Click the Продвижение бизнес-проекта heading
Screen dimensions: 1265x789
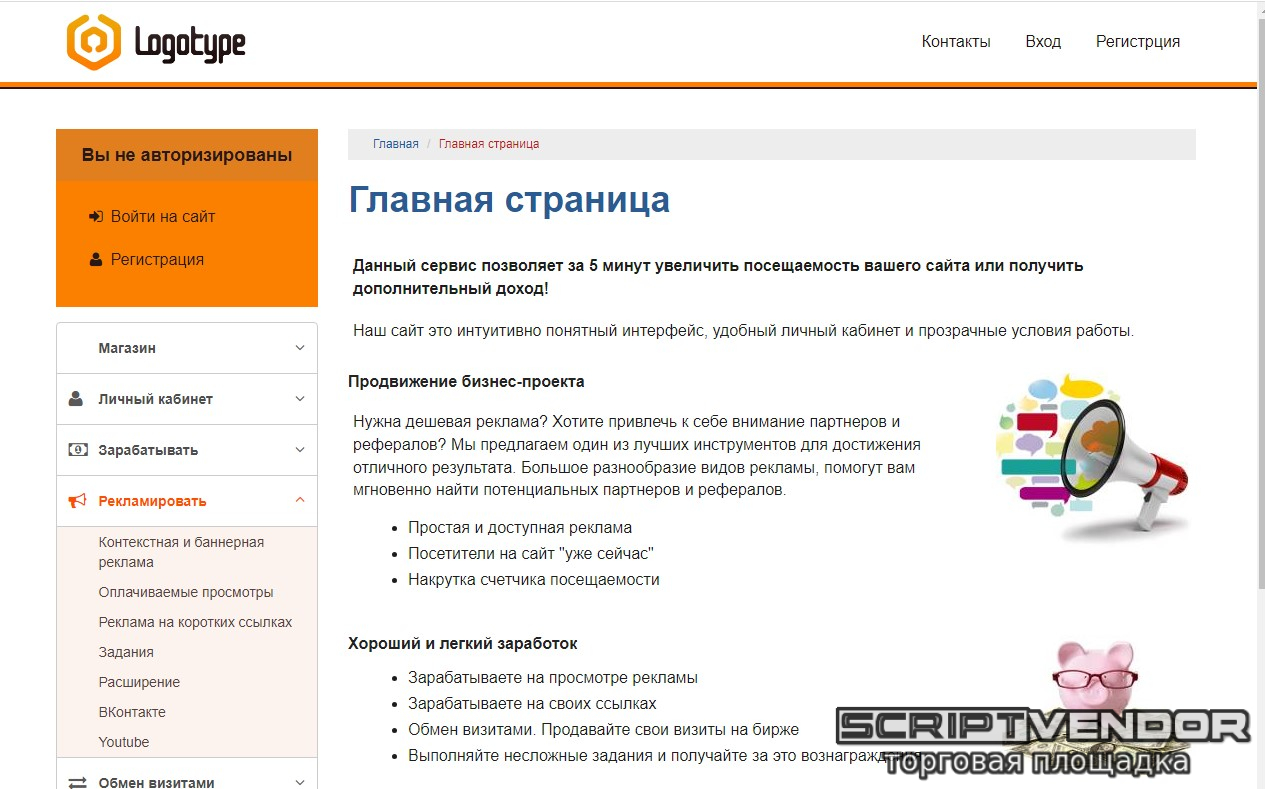[466, 381]
